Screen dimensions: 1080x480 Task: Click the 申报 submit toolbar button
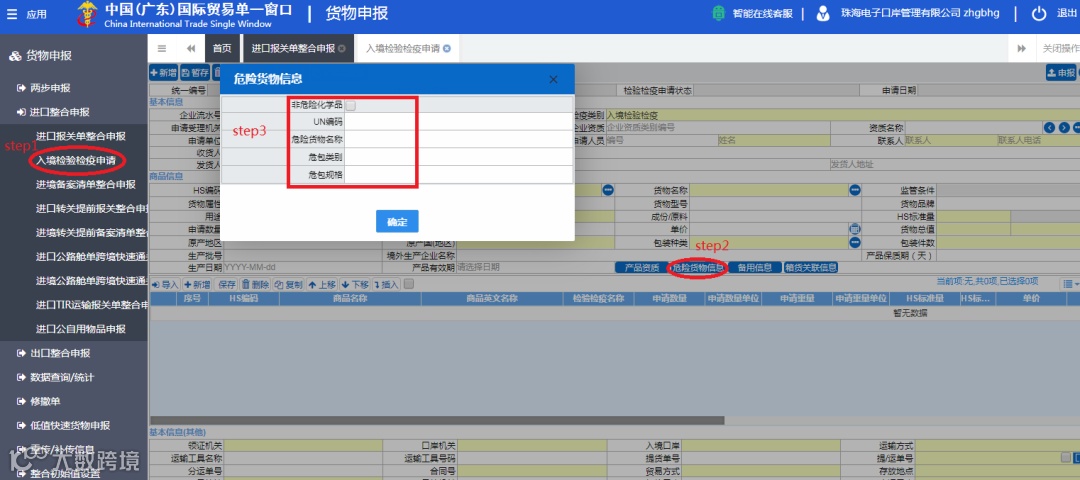pyautogui.click(x=1061, y=72)
